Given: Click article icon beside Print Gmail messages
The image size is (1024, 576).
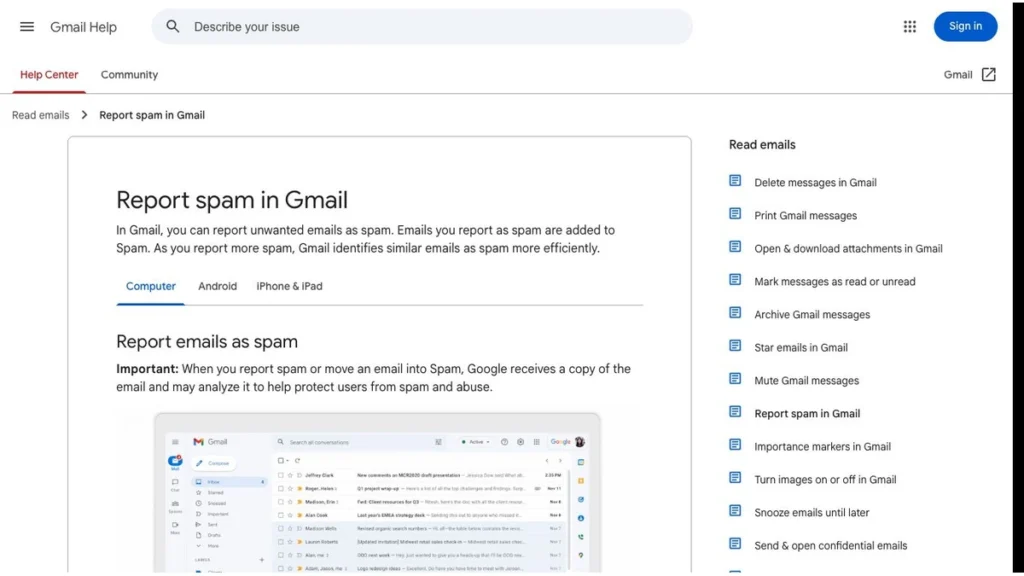Looking at the screenshot, I should pos(735,214).
